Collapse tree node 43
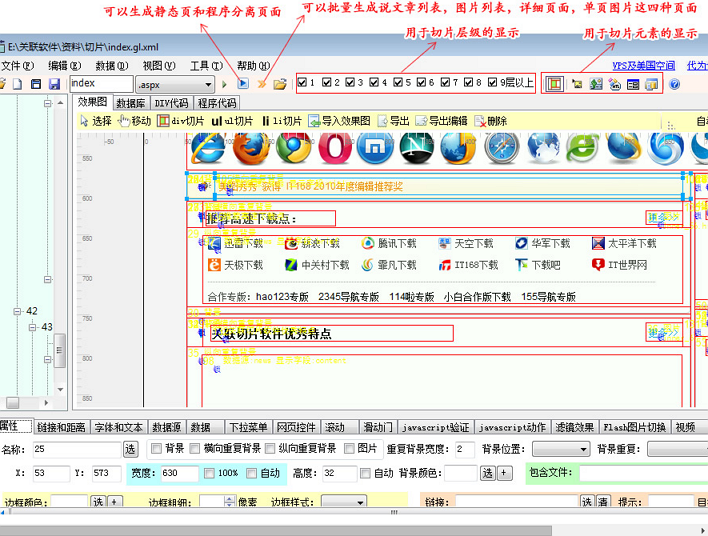The image size is (708, 536). pyautogui.click(x=33, y=327)
